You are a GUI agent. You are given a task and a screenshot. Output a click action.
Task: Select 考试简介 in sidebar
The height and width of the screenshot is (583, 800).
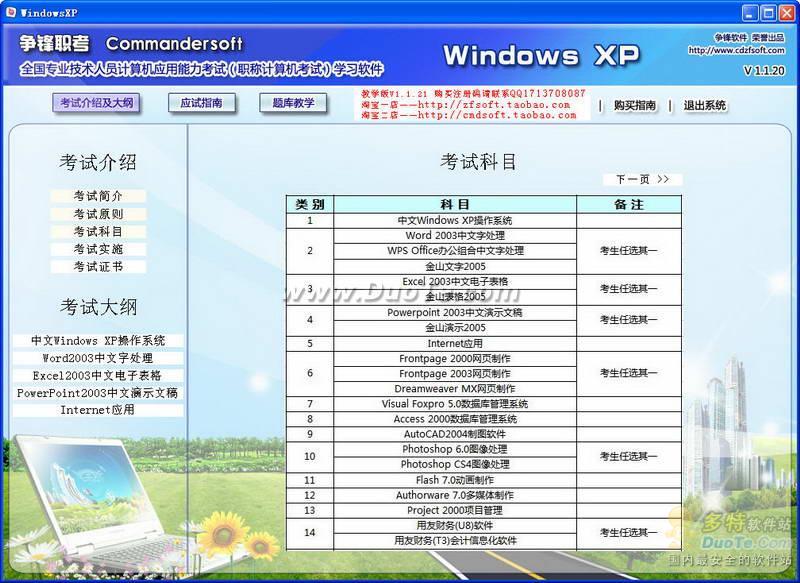click(98, 196)
